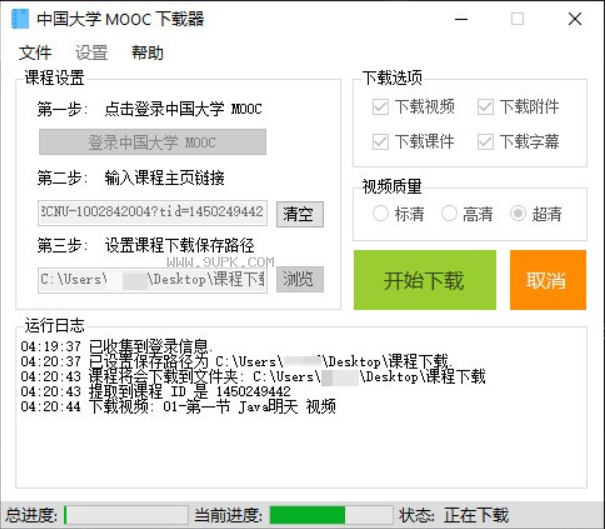The image size is (606, 529).
Task: Click the course homepage link input field
Action: click(x=152, y=213)
